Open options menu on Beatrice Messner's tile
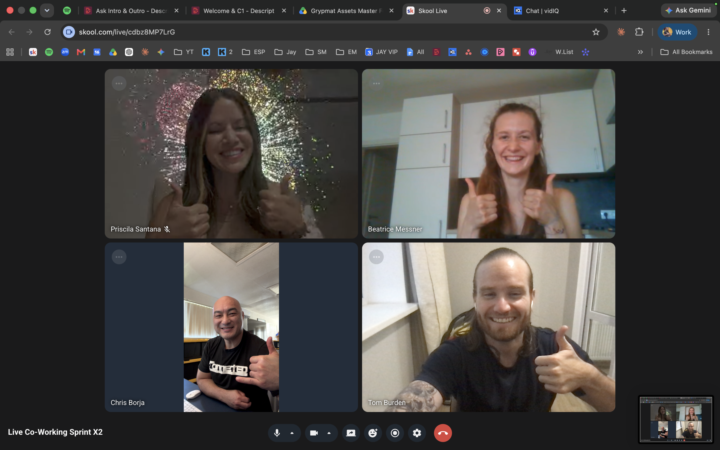 (x=376, y=84)
